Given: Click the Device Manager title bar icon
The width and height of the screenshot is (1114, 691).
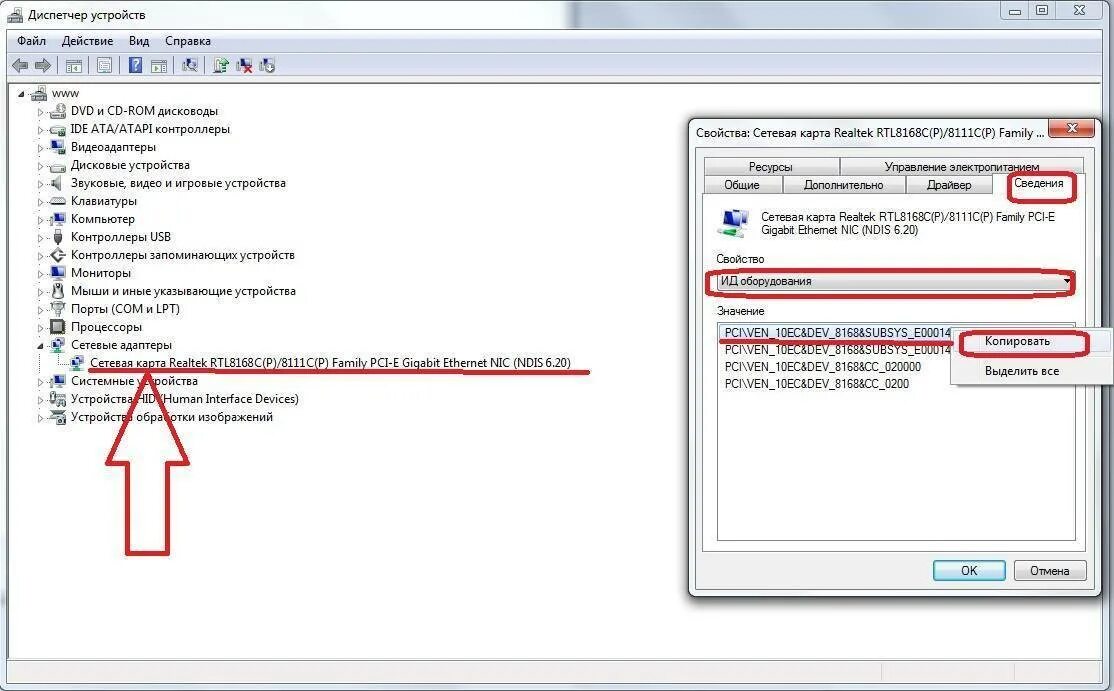Looking at the screenshot, I should pos(15,14).
